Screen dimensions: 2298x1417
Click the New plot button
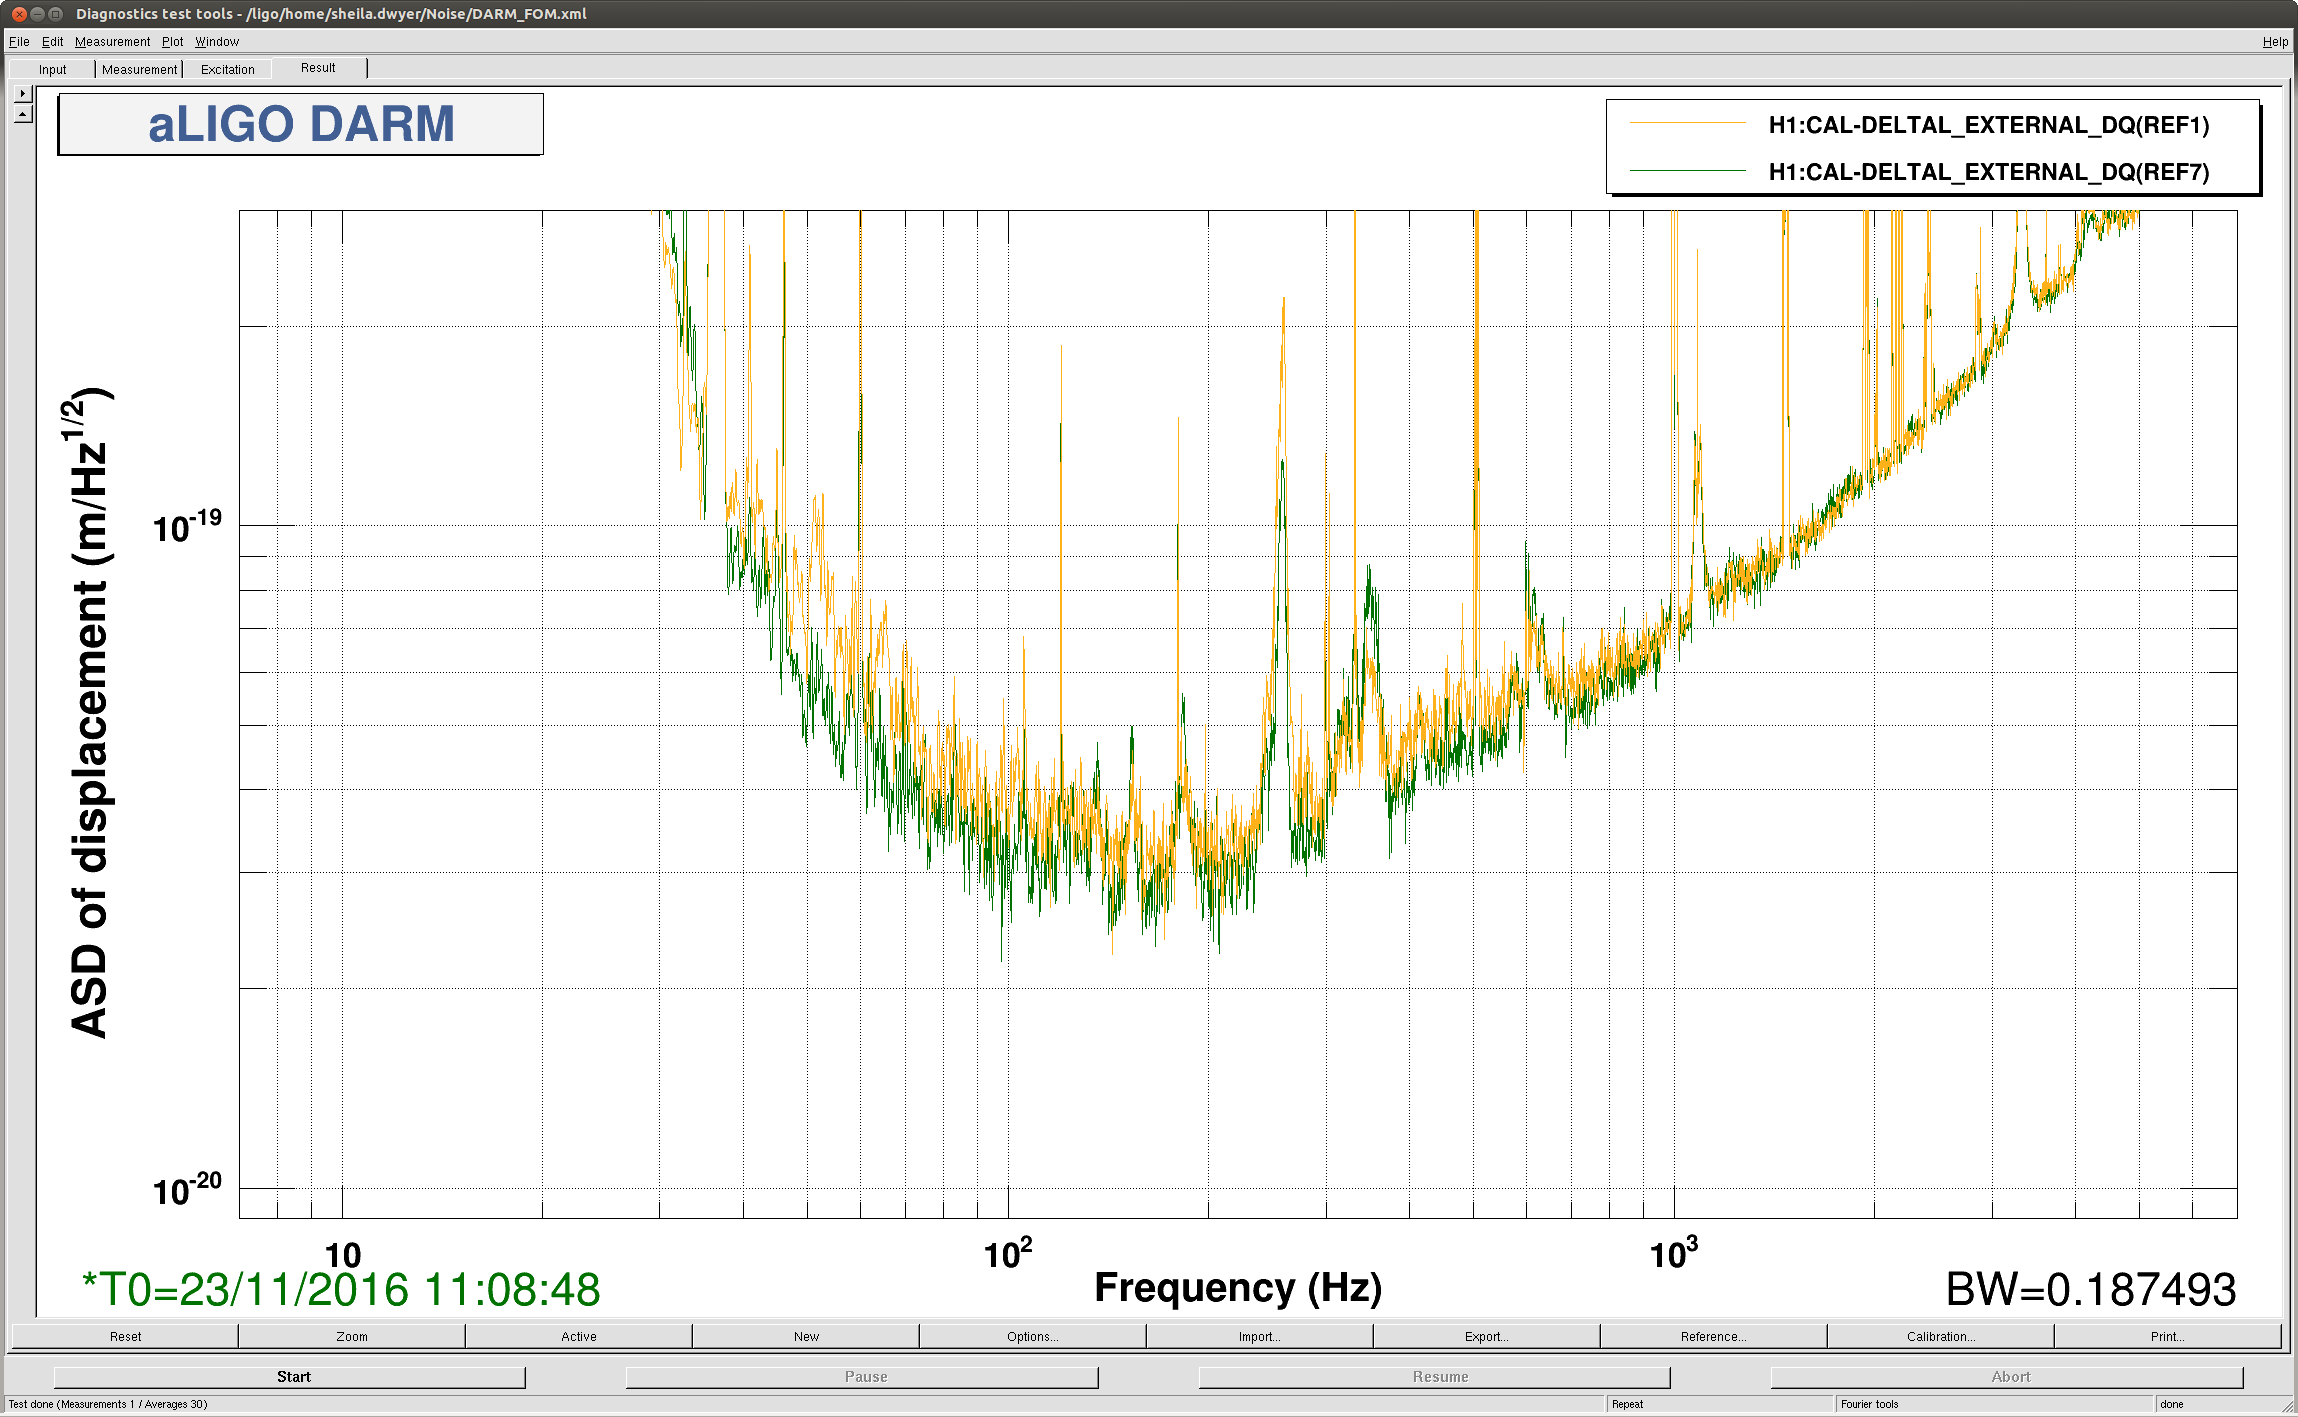[x=806, y=1336]
